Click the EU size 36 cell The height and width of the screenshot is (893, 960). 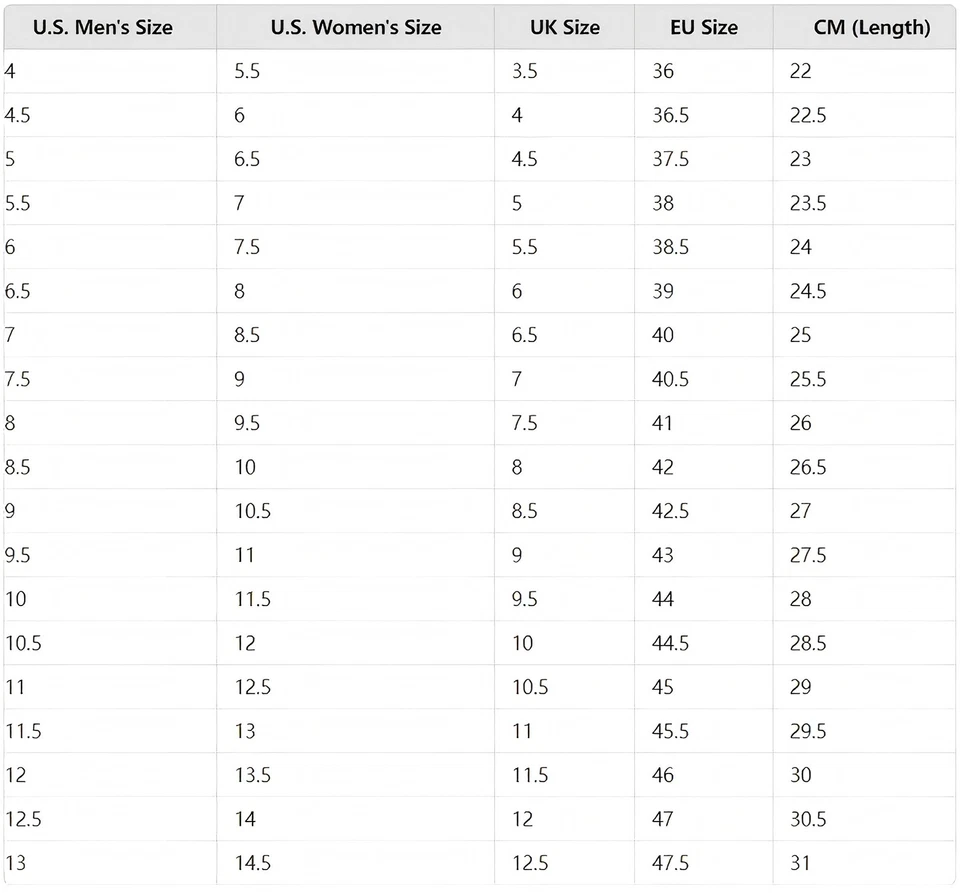[x=663, y=71]
